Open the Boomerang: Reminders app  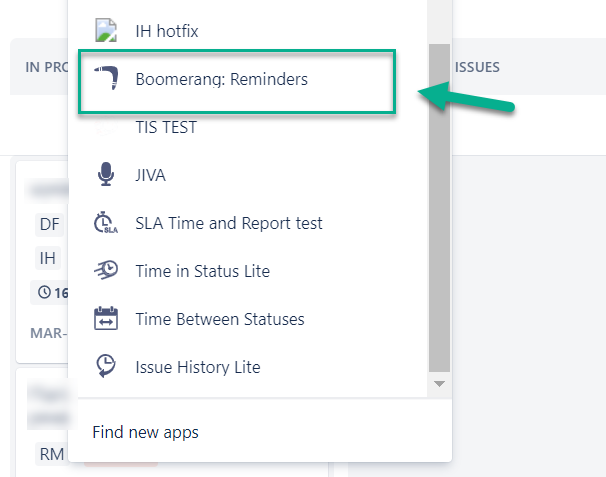point(222,79)
